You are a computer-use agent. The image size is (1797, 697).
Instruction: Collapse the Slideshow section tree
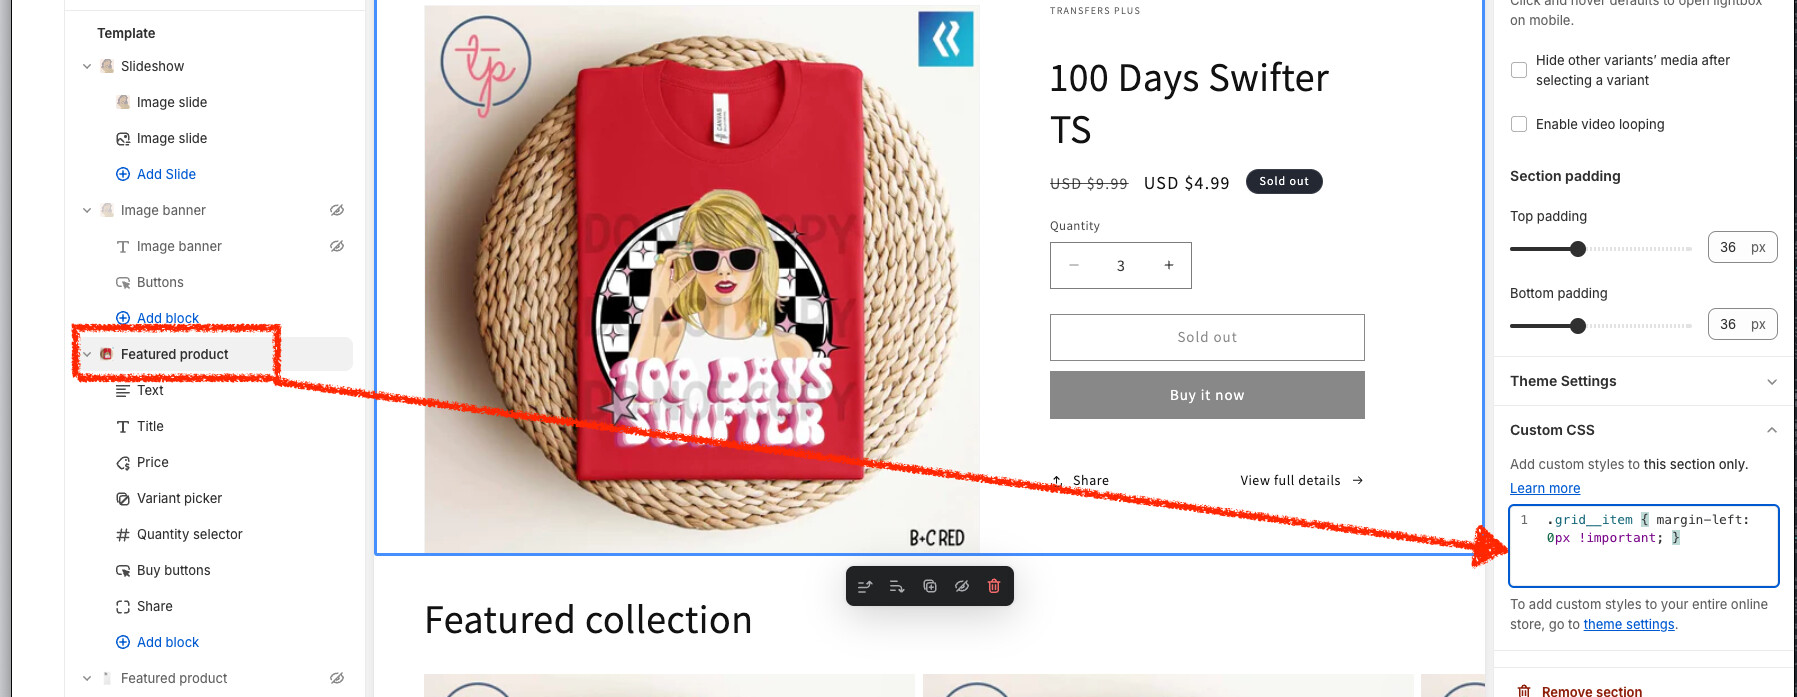pos(87,67)
